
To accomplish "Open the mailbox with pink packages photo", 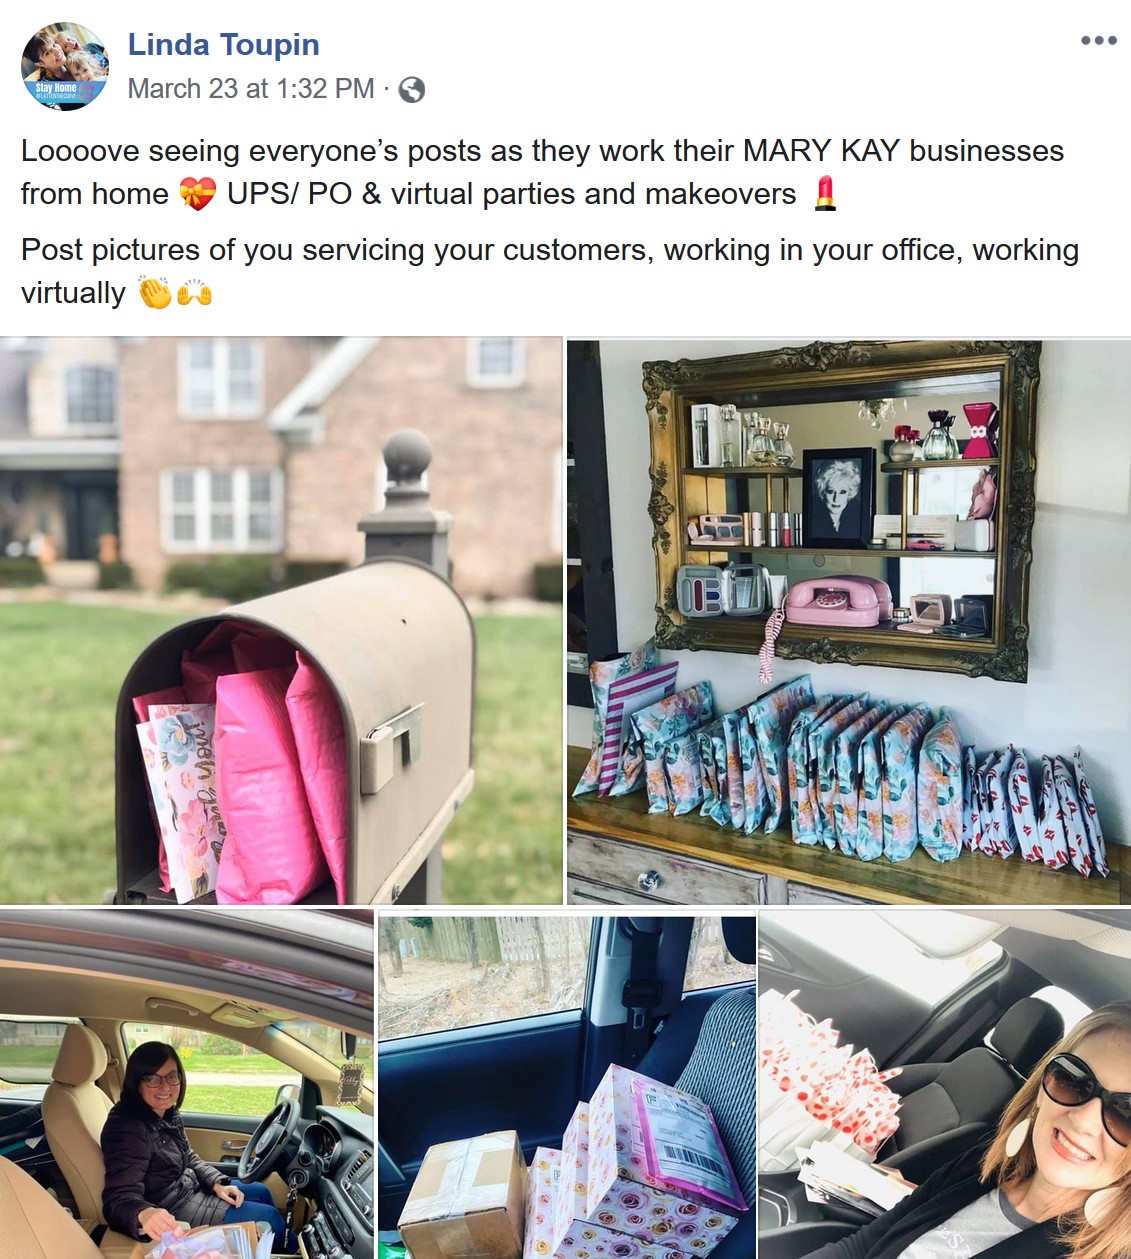I will (x=281, y=621).
